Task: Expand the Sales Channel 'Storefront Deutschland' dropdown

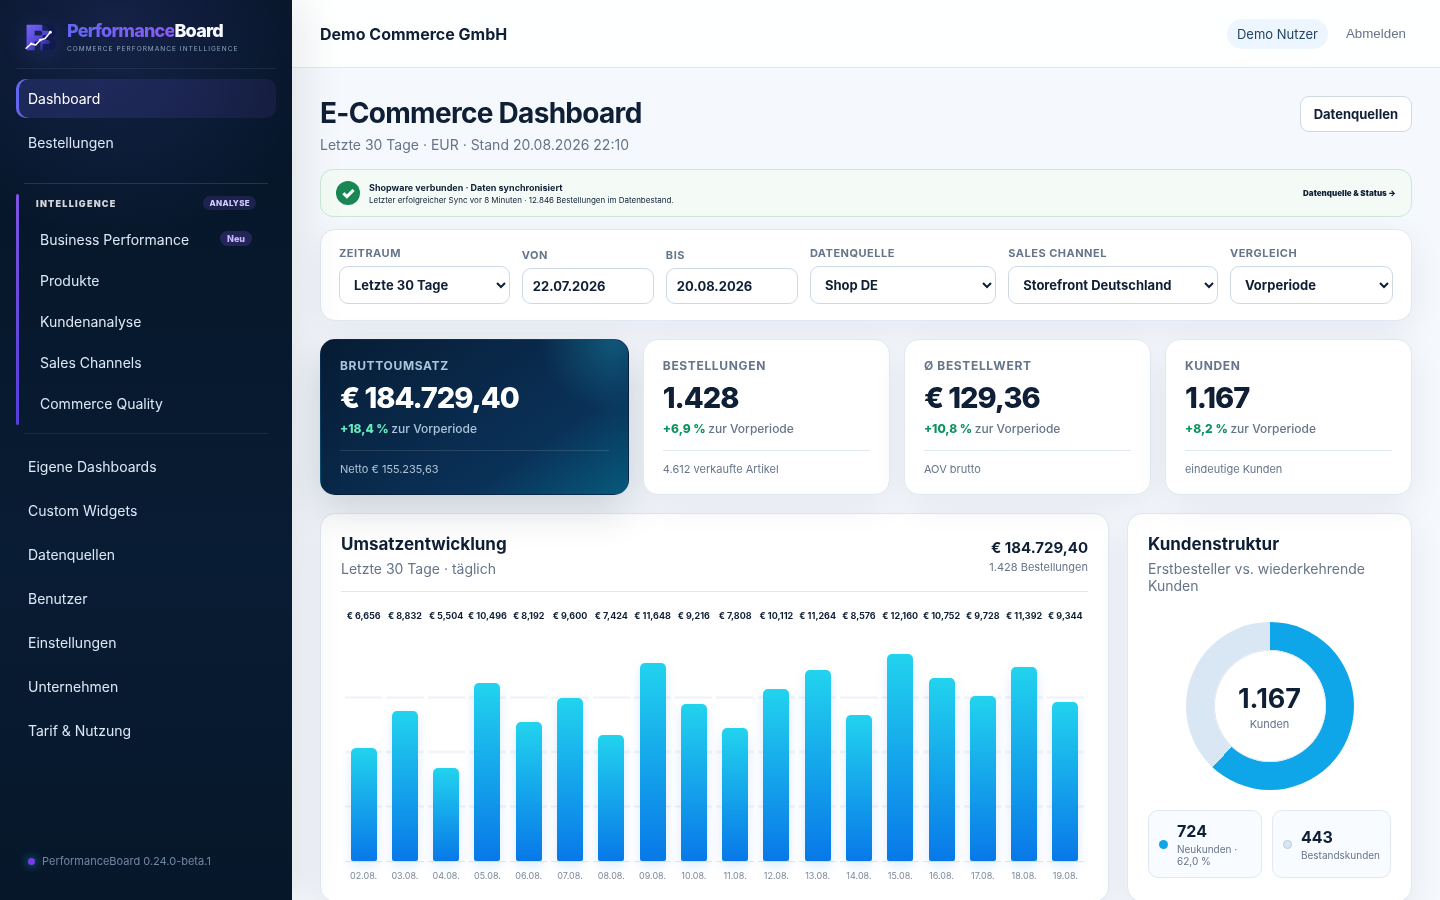Action: pyautogui.click(x=1113, y=285)
